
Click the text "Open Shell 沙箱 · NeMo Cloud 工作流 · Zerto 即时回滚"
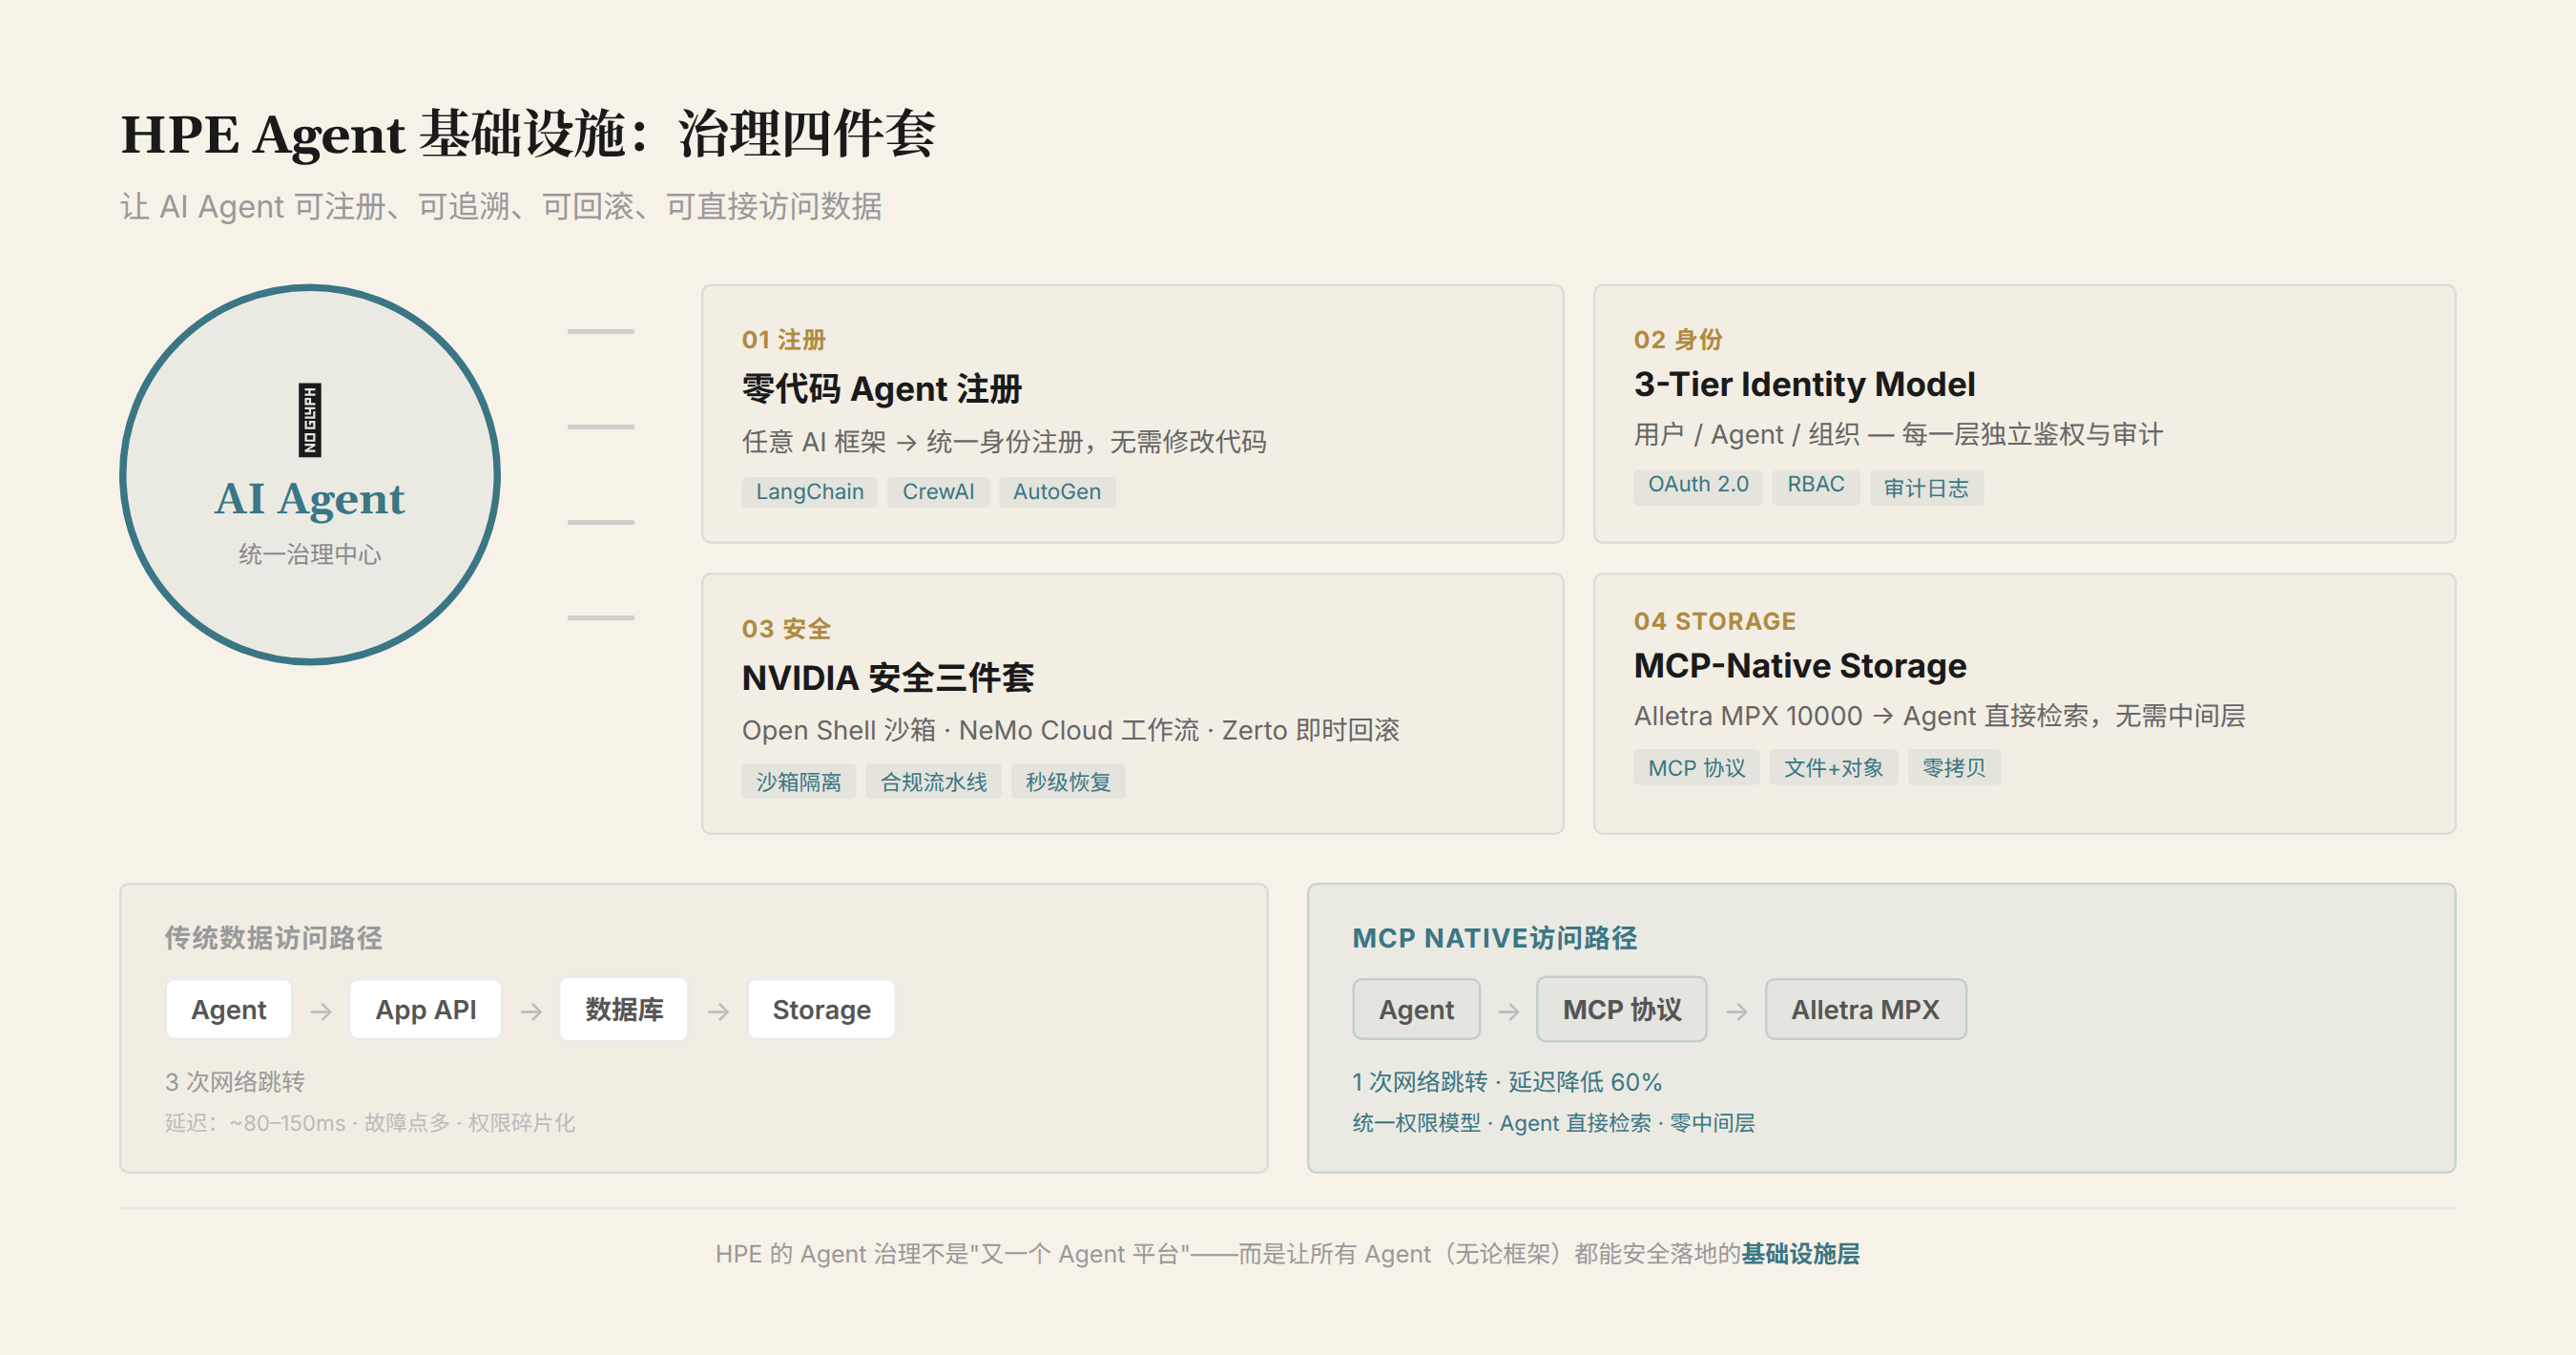(x=1071, y=731)
